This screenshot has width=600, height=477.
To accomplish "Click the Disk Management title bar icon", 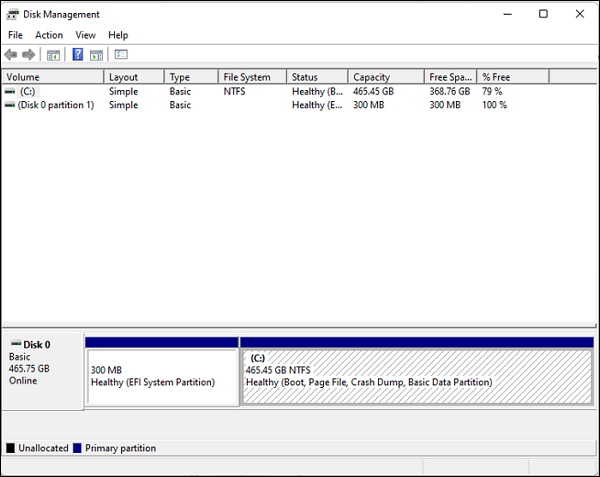I will (x=12, y=14).
